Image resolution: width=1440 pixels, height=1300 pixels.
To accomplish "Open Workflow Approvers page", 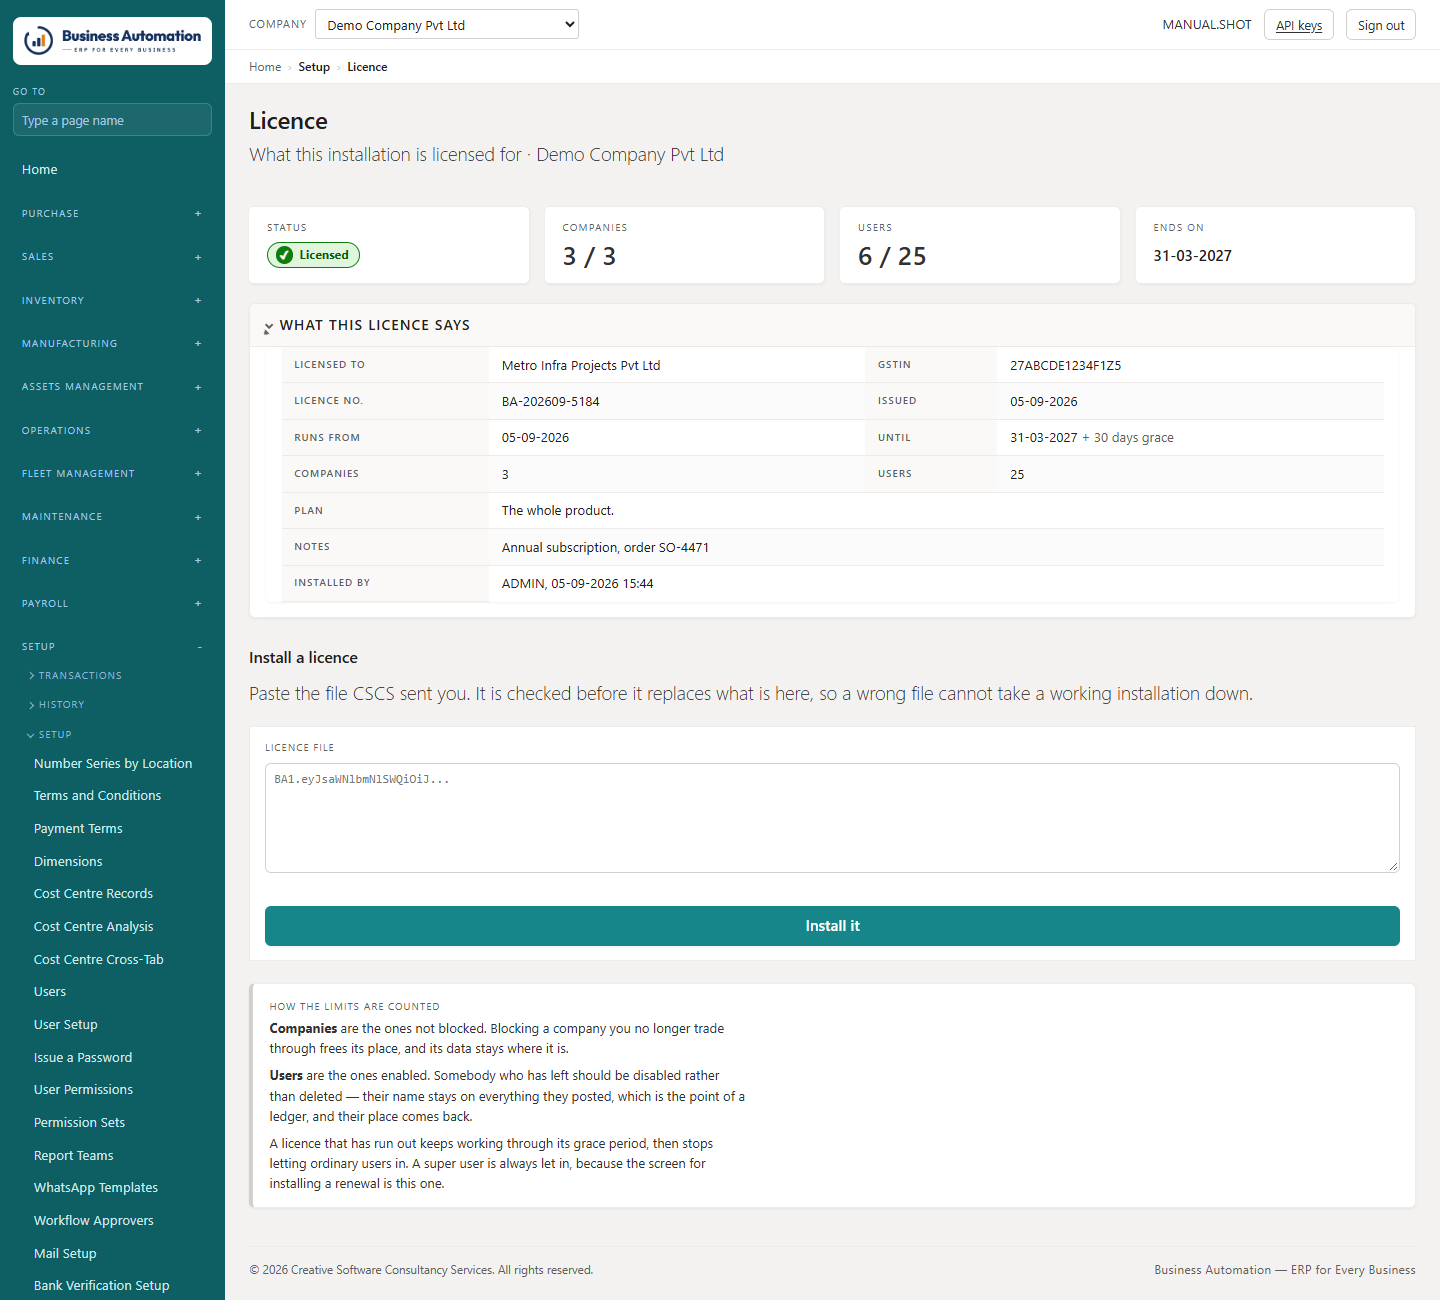I will (94, 1221).
